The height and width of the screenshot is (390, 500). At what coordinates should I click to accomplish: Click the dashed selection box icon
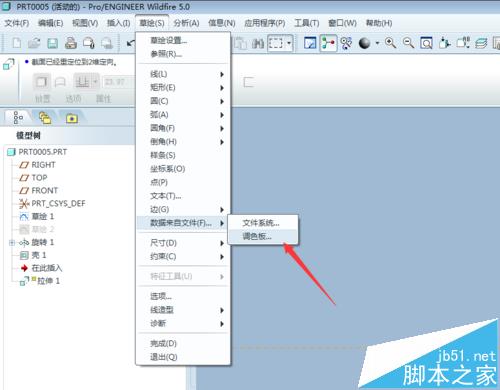coord(276,43)
